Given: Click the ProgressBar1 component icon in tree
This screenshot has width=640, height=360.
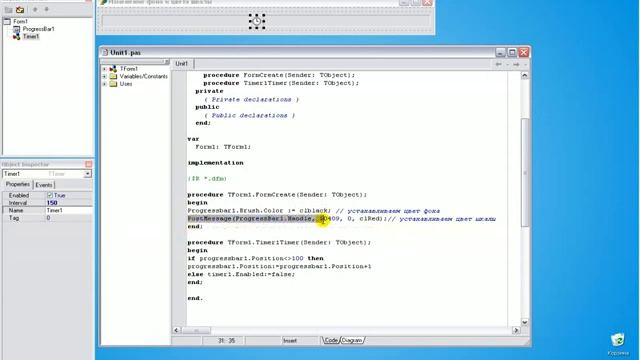Looking at the screenshot, I should click(16, 29).
